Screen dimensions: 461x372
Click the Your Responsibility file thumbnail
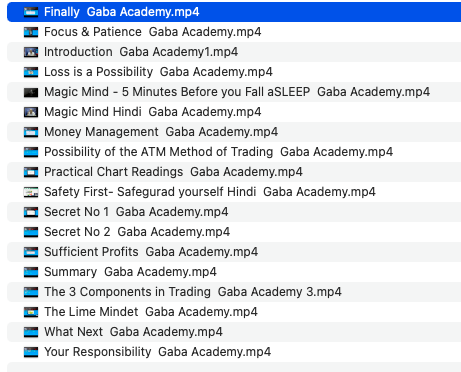pyautogui.click(x=31, y=352)
